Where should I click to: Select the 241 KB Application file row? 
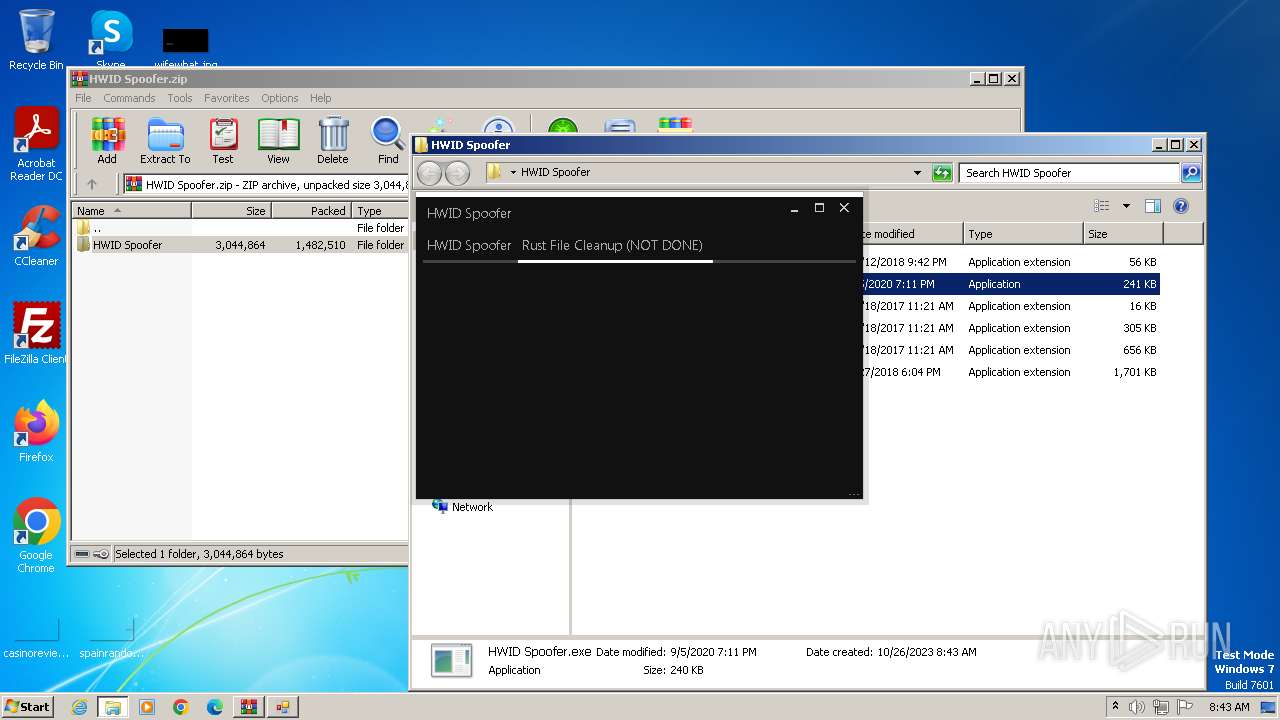click(1010, 284)
